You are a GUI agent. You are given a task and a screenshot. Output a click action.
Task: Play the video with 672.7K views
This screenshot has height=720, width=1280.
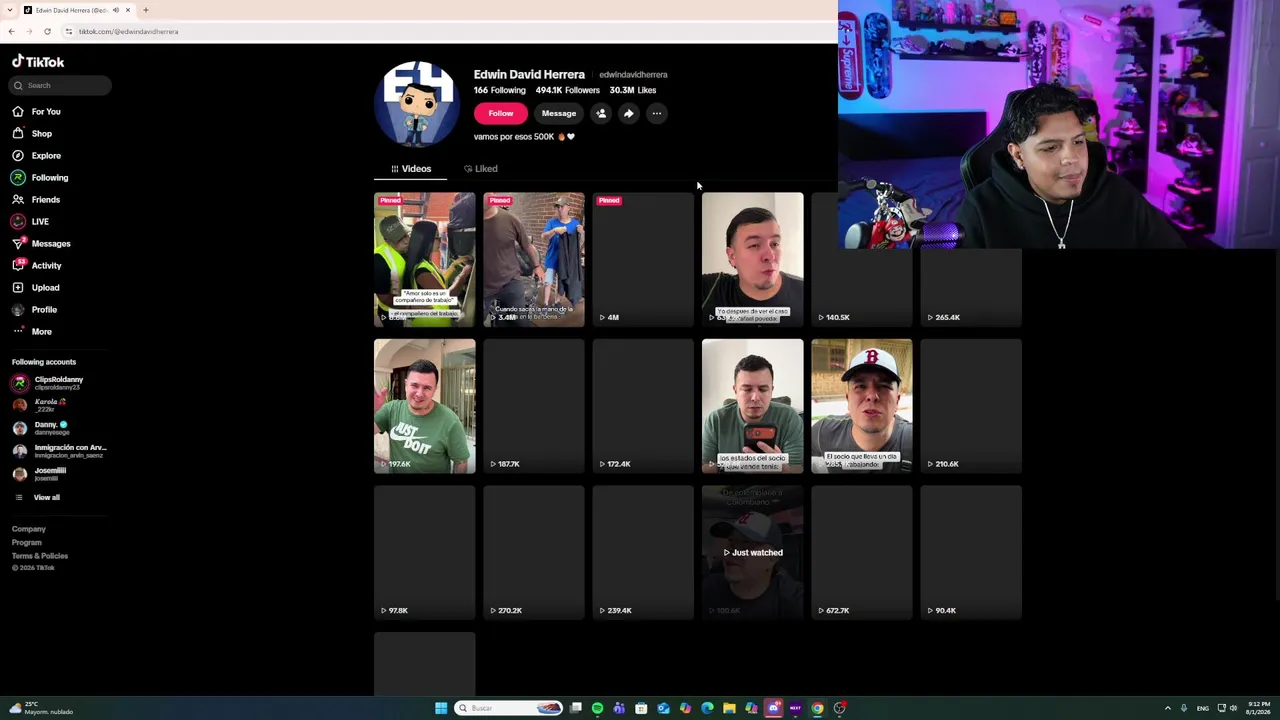tap(862, 552)
